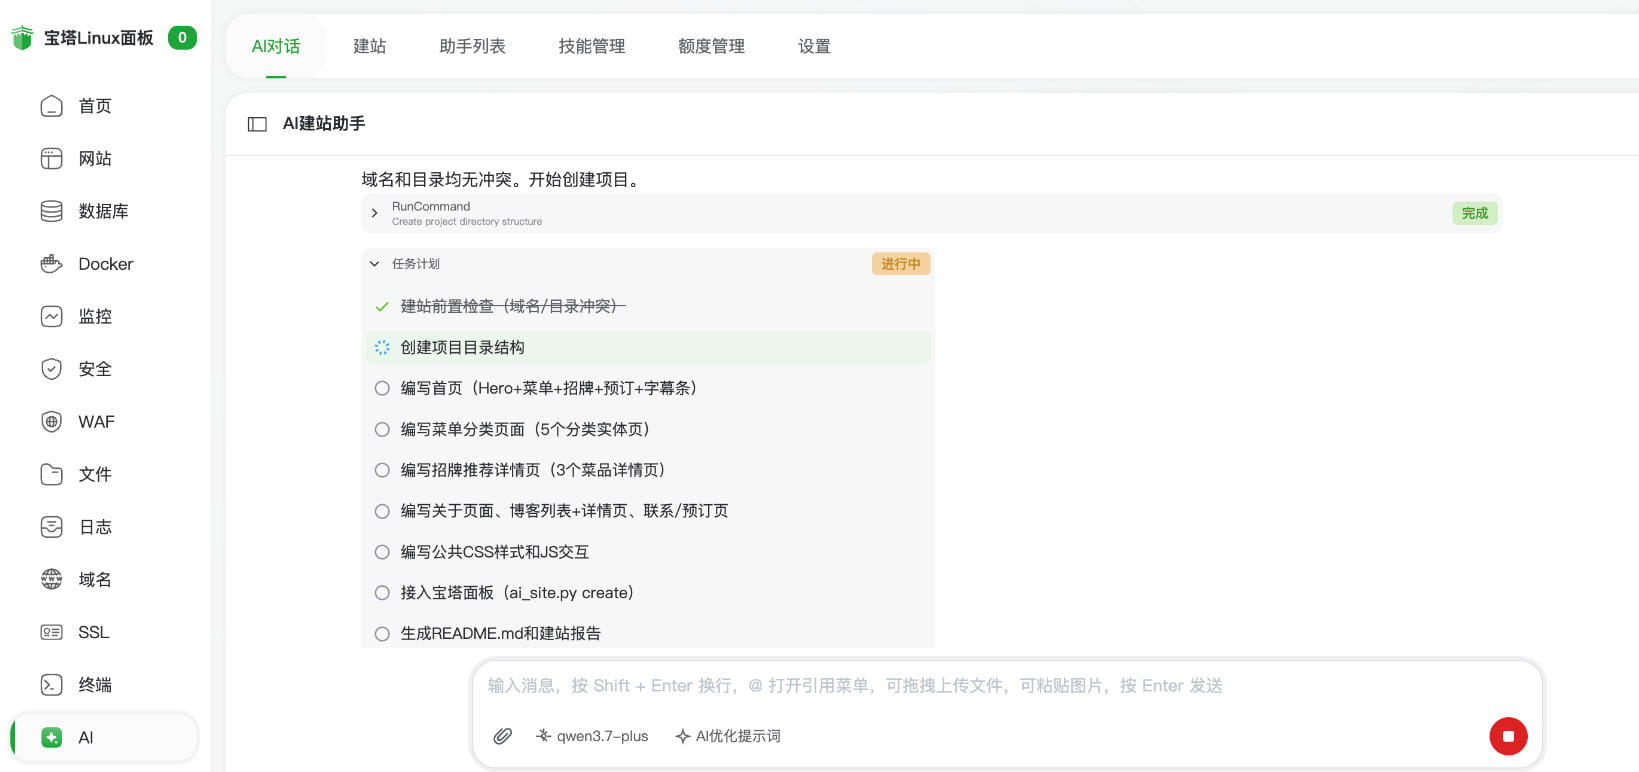This screenshot has width=1639, height=772.
Task: Open 日志 log icon in sidebar
Action: (x=52, y=527)
